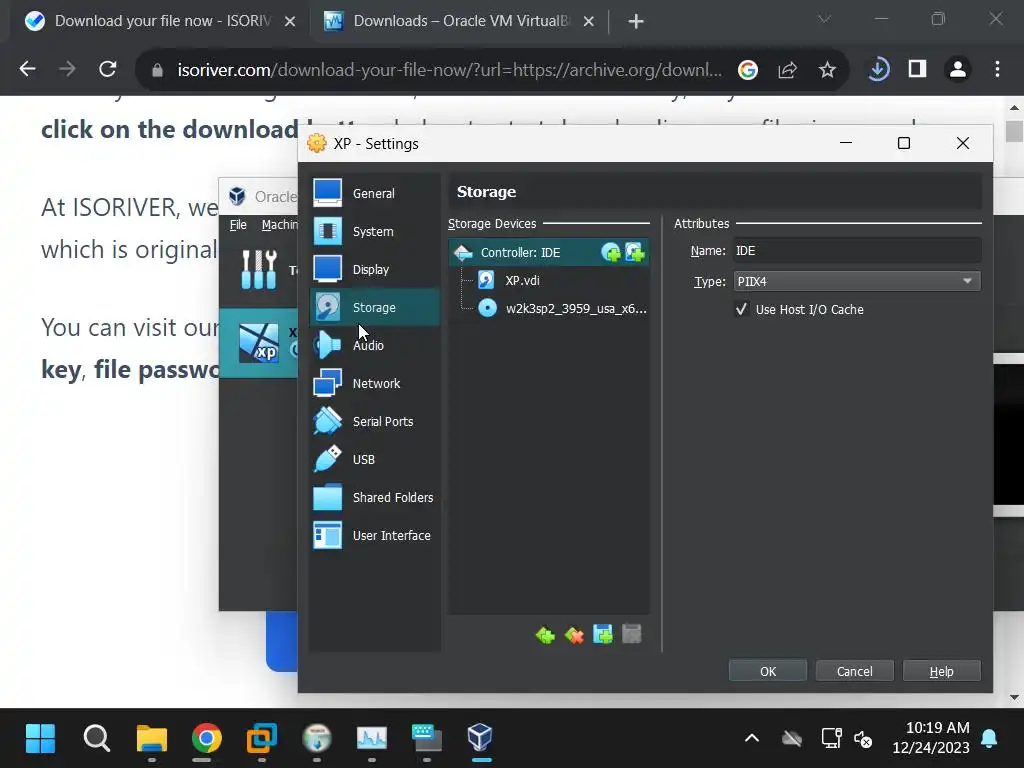Viewport: 1024px width, 768px height.
Task: Open System settings category
Action: tap(374, 231)
